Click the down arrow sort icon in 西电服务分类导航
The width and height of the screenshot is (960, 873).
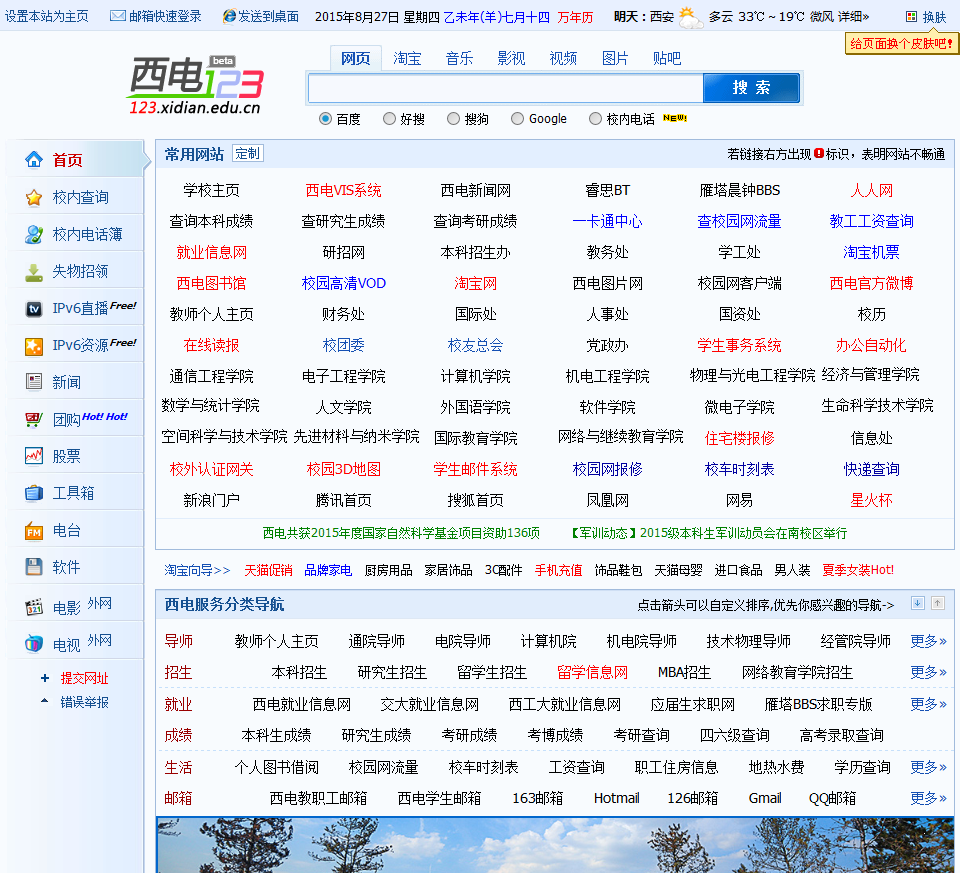tap(918, 603)
